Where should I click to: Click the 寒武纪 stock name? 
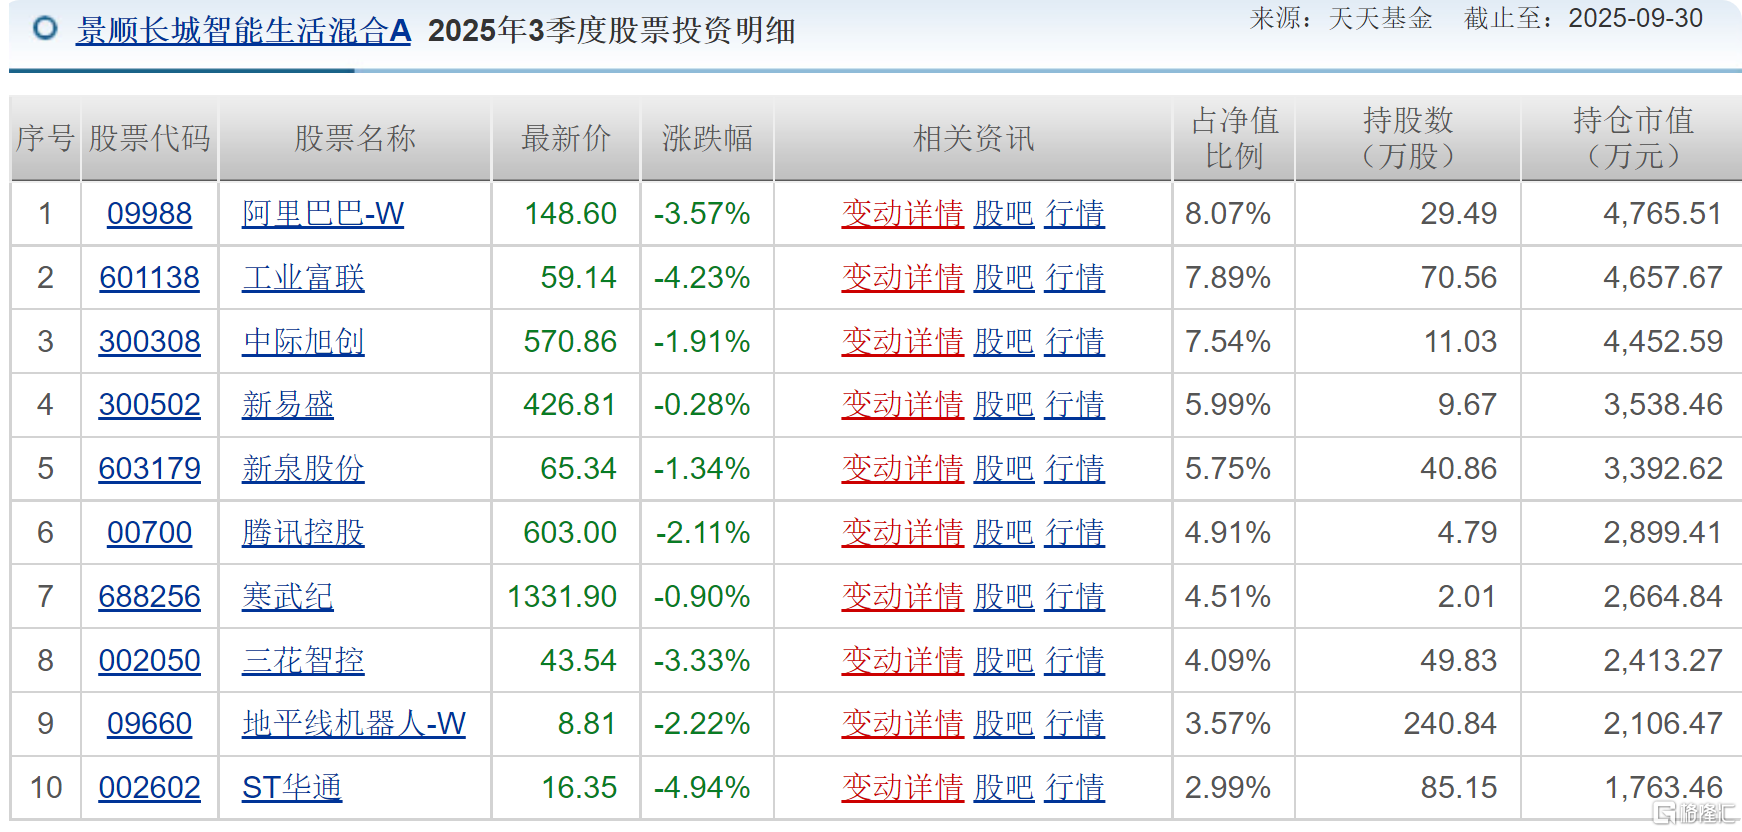point(288,597)
